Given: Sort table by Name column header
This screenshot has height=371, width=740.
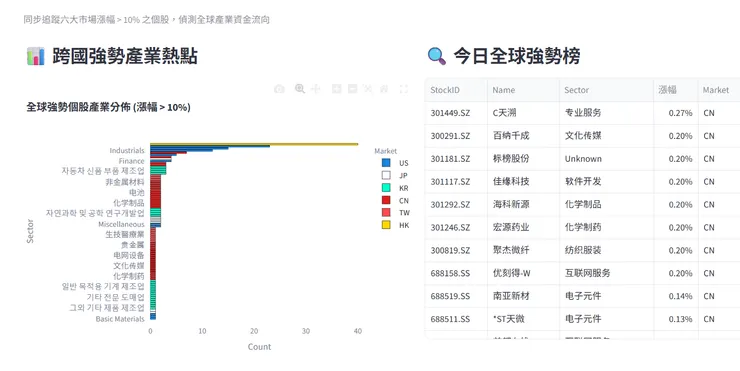Looking at the screenshot, I should pos(523,90).
